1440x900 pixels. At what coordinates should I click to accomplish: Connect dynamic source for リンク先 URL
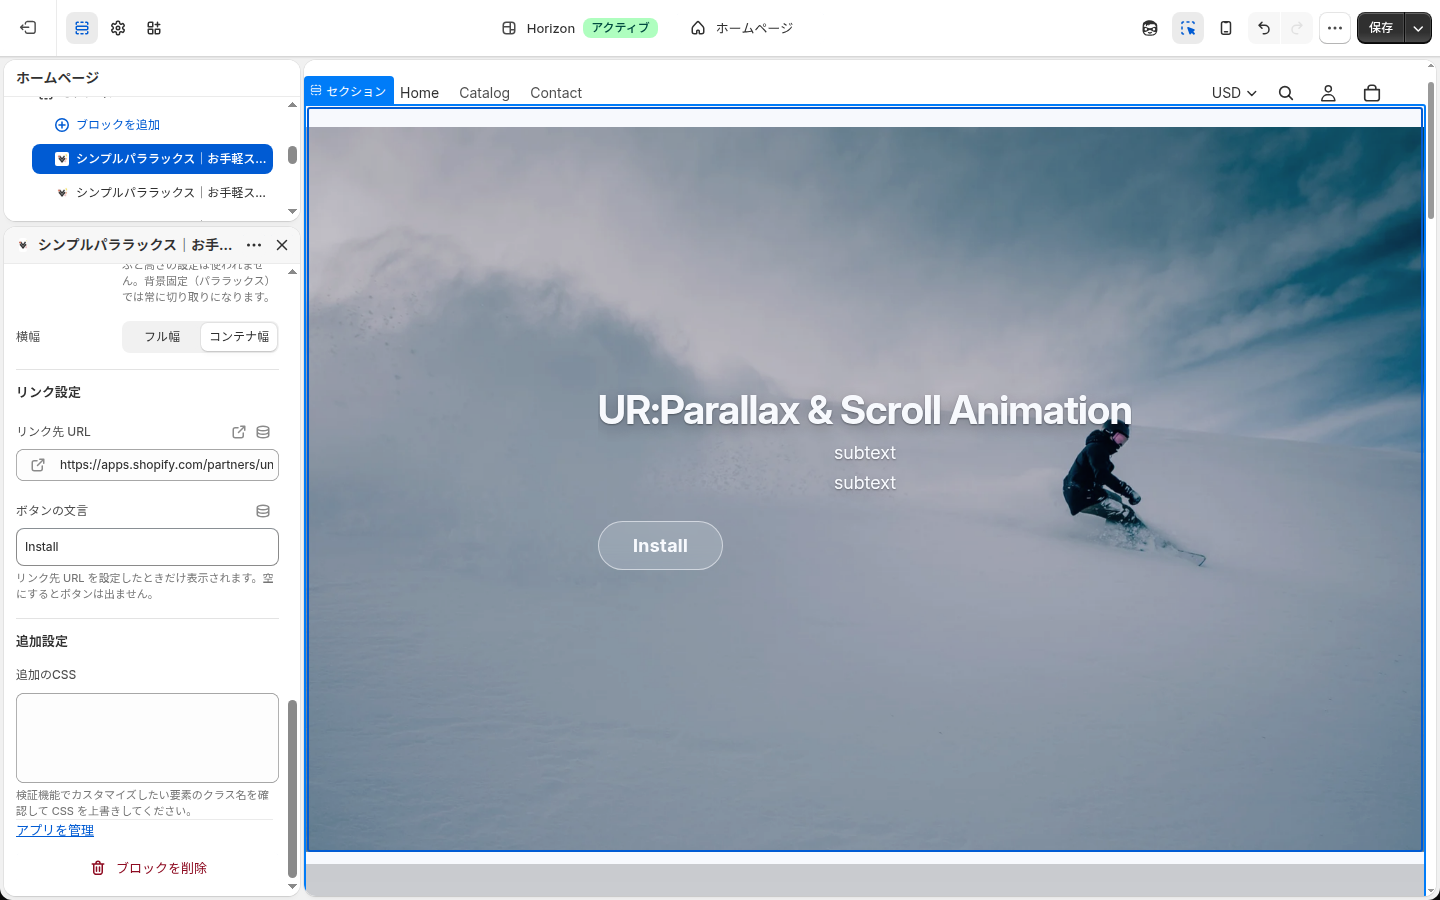click(263, 432)
